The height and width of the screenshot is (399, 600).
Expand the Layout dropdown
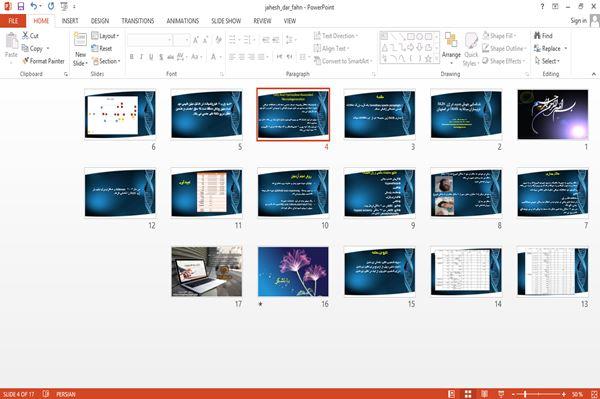click(x=105, y=36)
